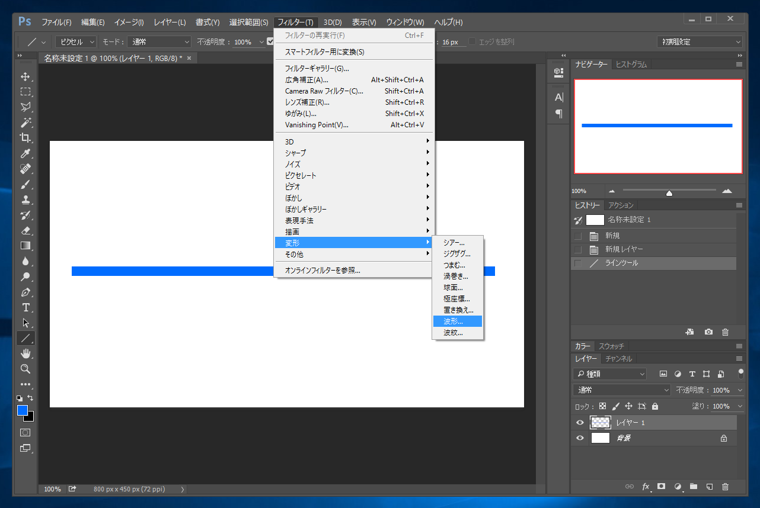Choose フィルターギャラリー(G)... menu item
Screen dimensions: 760x508
click(x=354, y=68)
